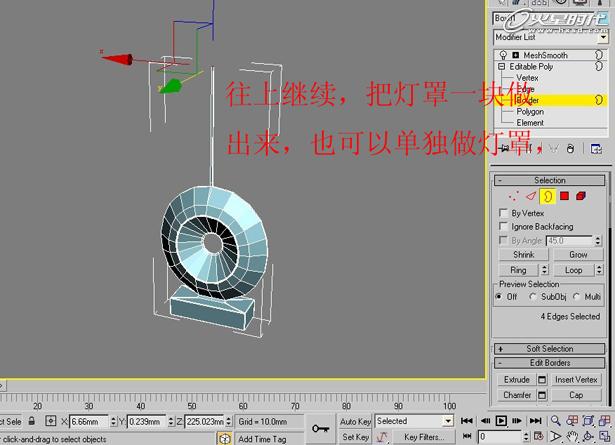Image resolution: width=615 pixels, height=445 pixels.
Task: Select Polygon sub-object mode icon
Action: (x=564, y=196)
